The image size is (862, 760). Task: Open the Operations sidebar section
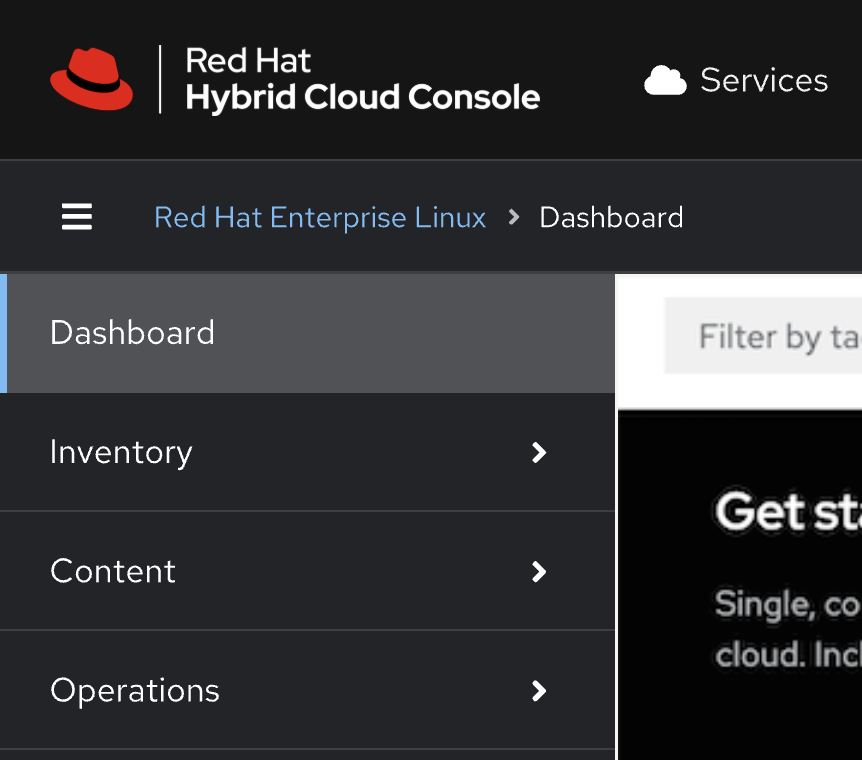135,690
